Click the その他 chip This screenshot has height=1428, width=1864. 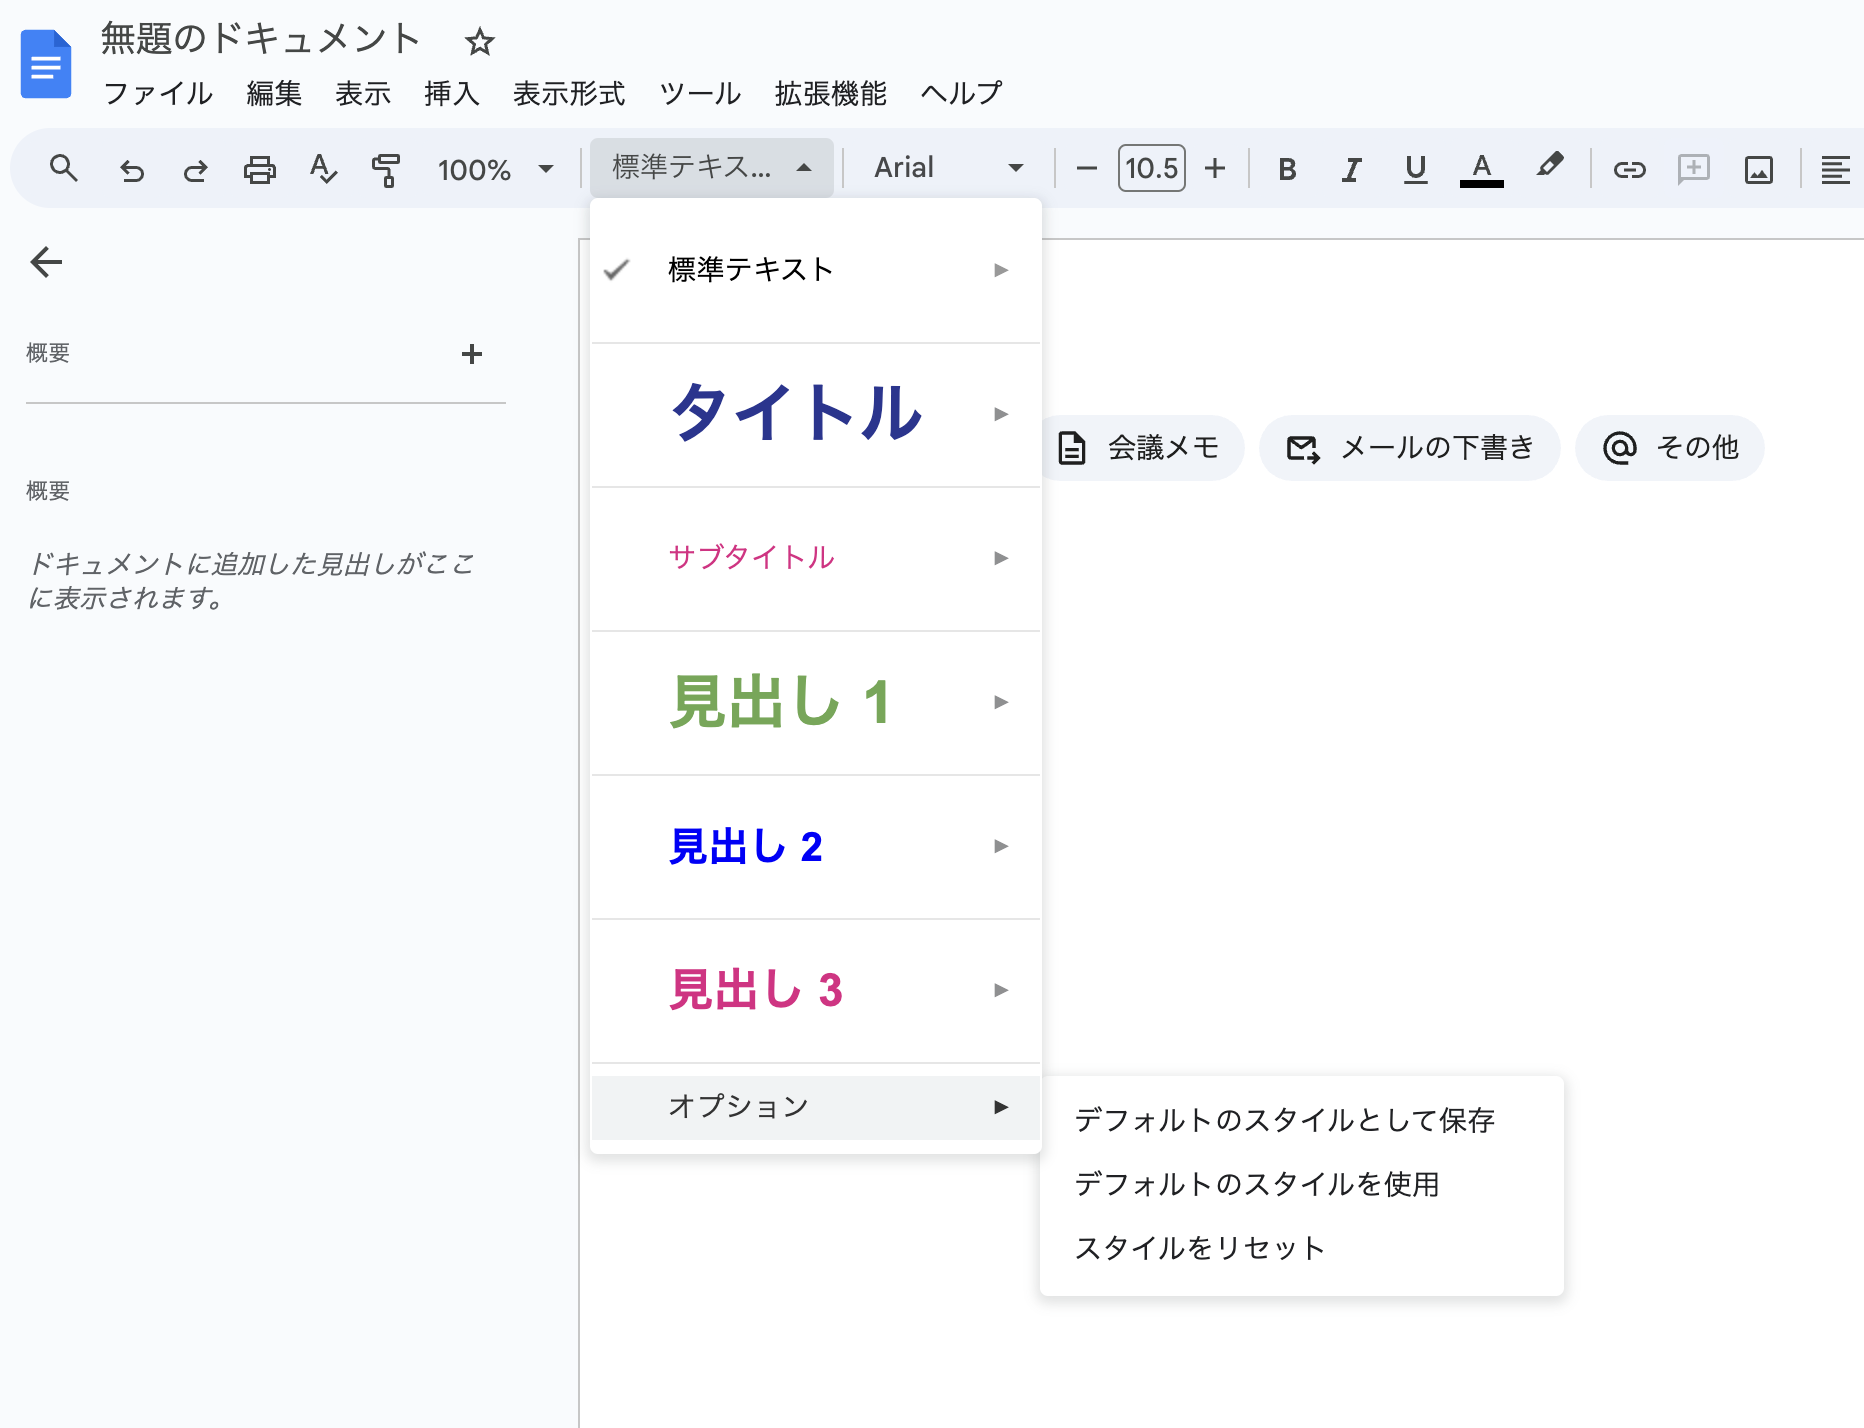click(1670, 448)
